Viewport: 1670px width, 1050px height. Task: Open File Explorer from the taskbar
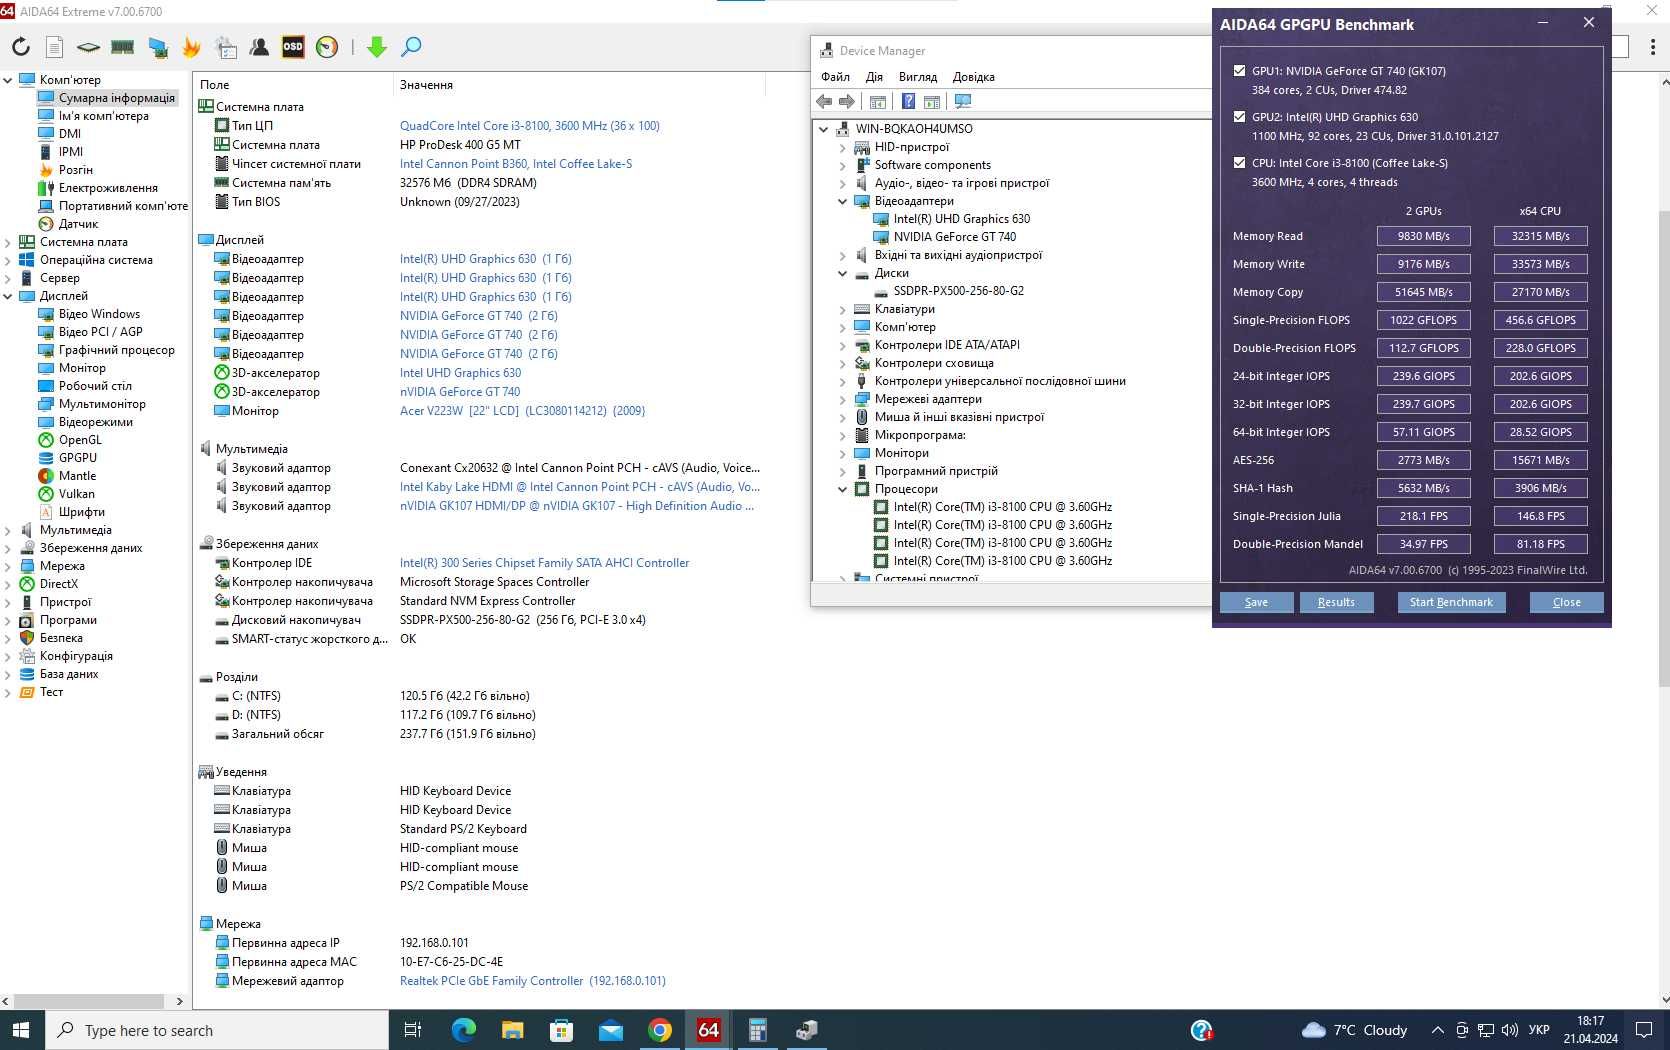[x=512, y=1030]
